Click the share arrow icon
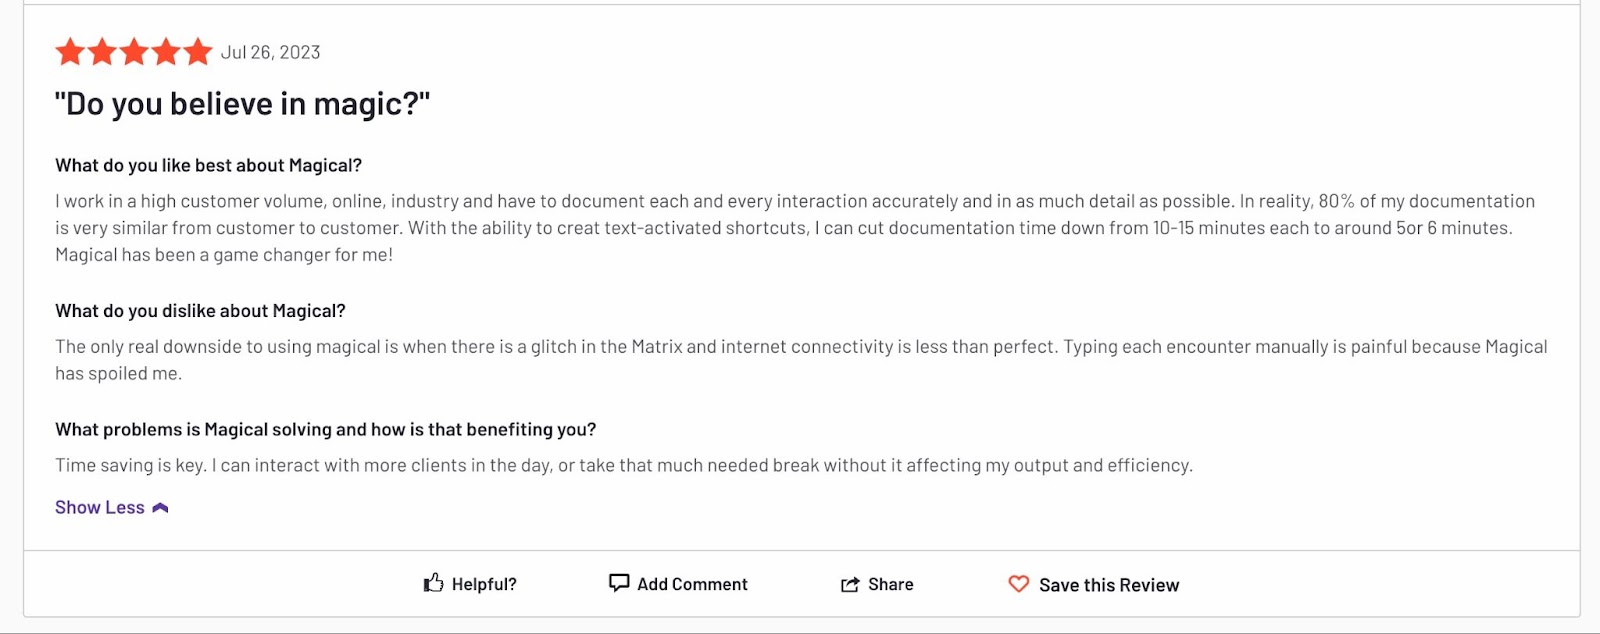 pyautogui.click(x=850, y=584)
